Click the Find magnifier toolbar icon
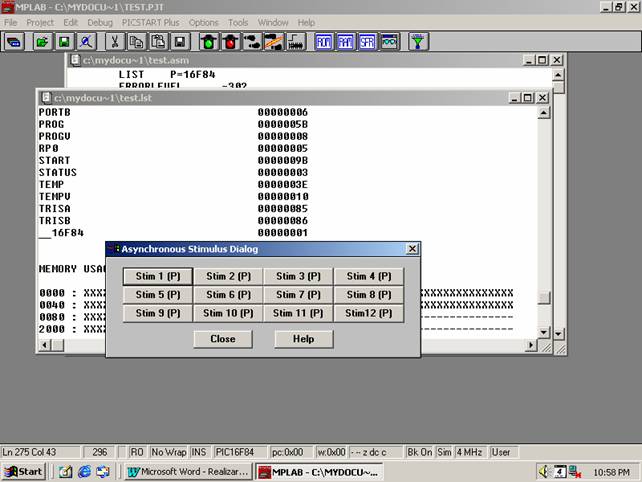Screen dimensions: 642x482 point(86,42)
